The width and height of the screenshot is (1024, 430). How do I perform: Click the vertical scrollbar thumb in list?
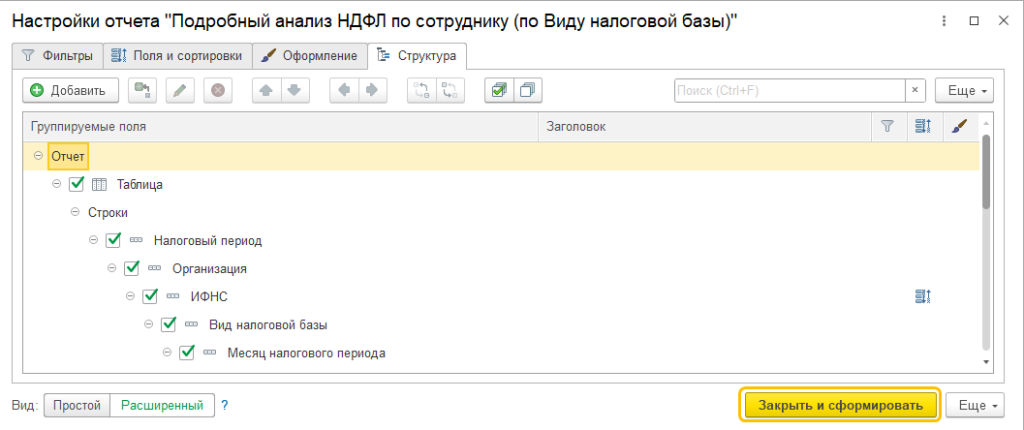[986, 171]
